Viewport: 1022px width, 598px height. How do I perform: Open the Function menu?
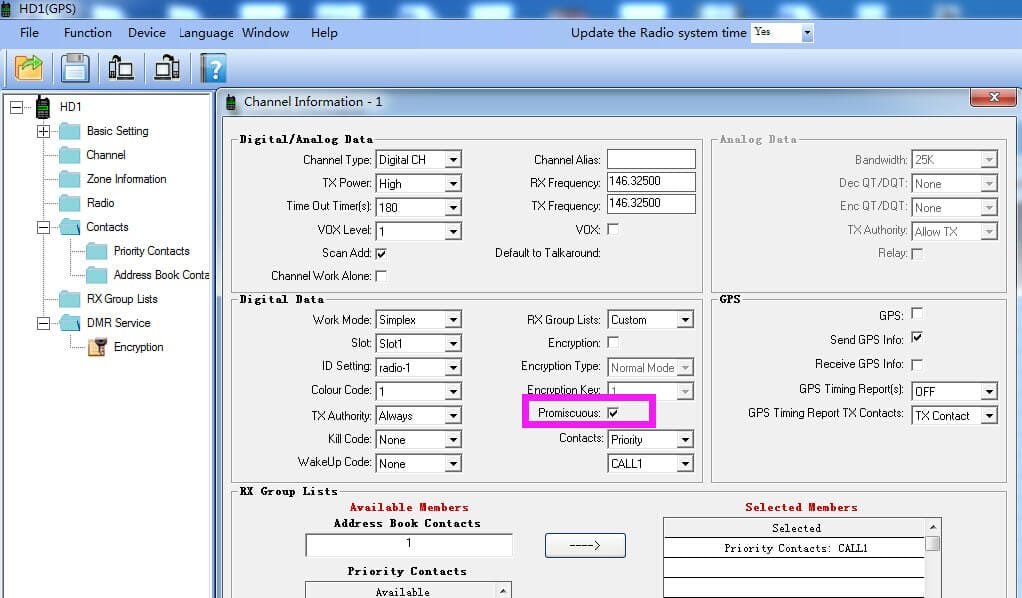coord(88,33)
